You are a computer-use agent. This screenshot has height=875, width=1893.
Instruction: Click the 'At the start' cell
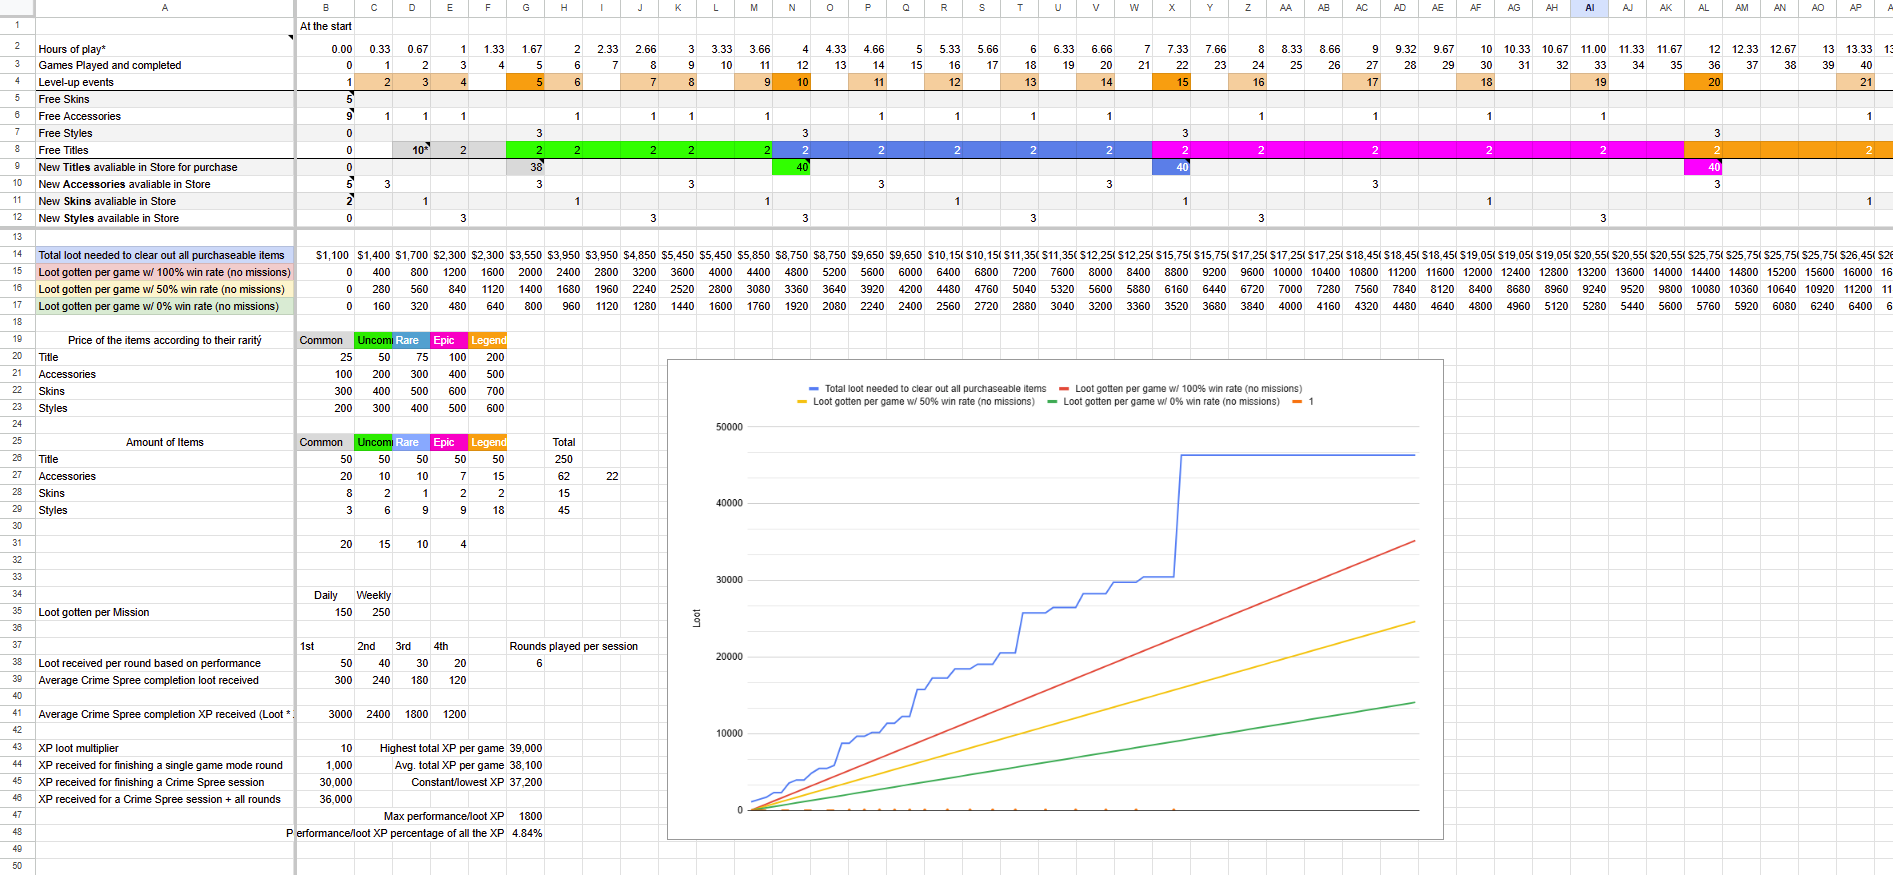[326, 26]
